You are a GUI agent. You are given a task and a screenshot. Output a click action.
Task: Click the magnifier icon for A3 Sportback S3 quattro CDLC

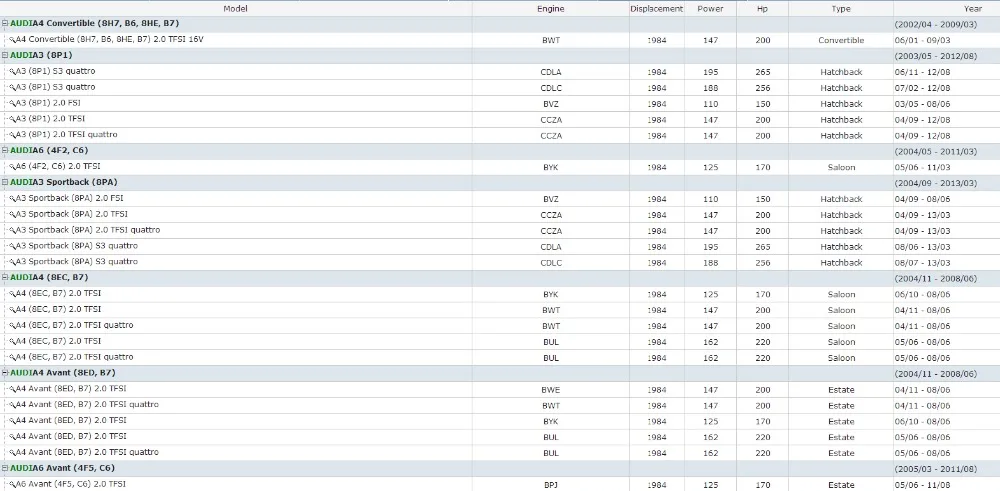12,262
